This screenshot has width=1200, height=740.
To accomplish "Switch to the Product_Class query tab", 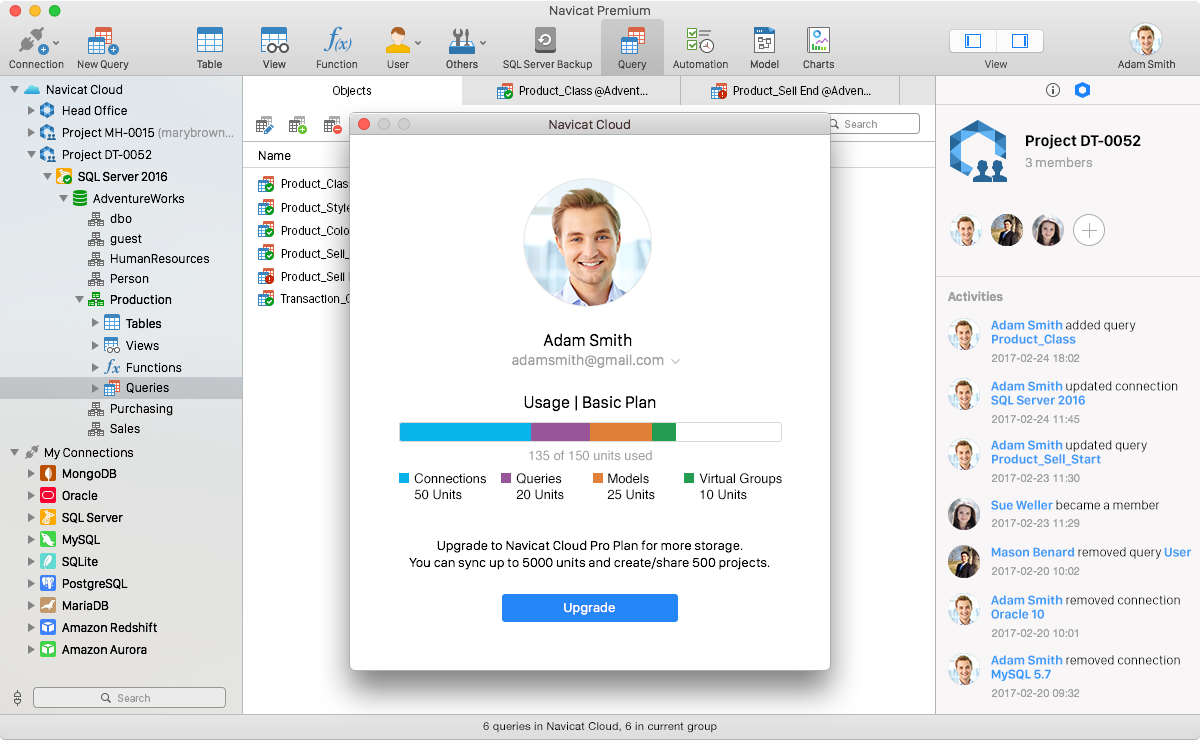I will tap(572, 91).
